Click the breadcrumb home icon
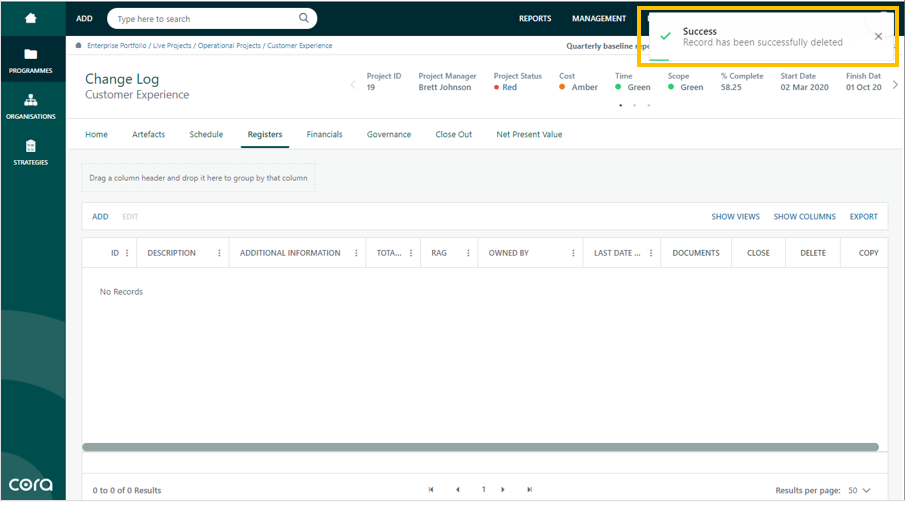 (x=78, y=45)
